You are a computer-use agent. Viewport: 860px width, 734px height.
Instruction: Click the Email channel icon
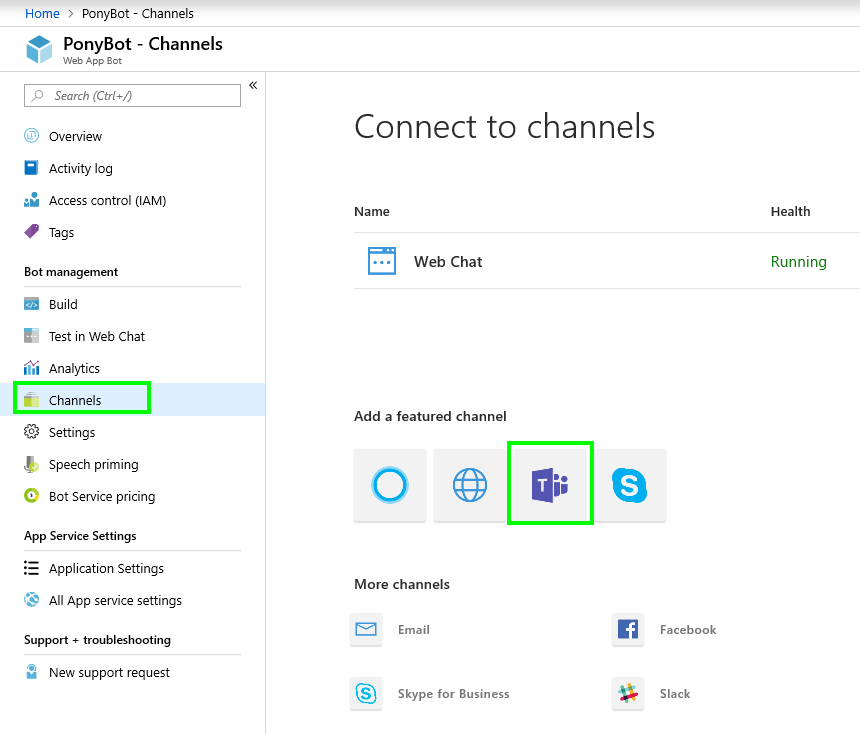click(x=366, y=629)
